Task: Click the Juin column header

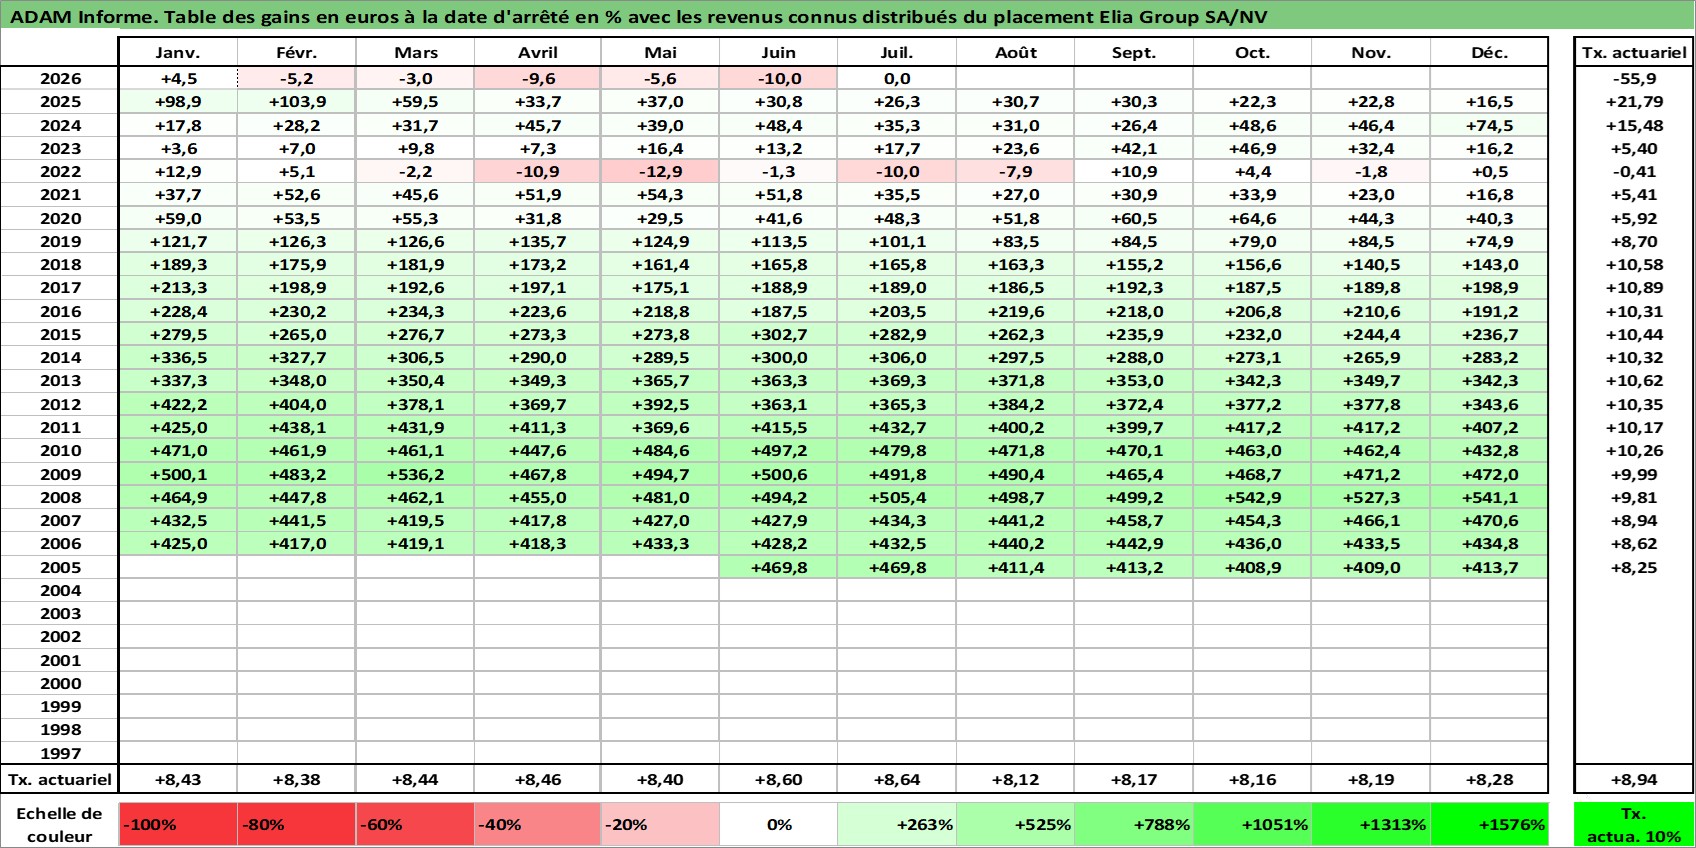Action: tap(779, 53)
